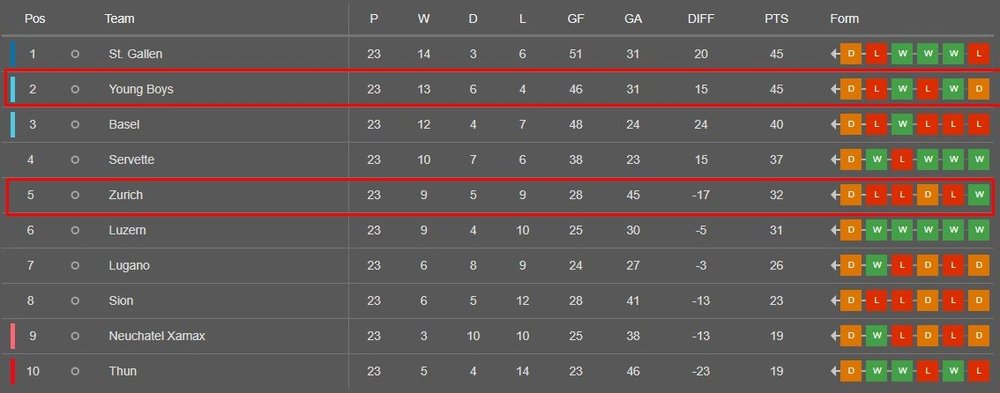Toggle the circle marker beside Servette
Viewport: 1000px width, 393px height.
tap(75, 160)
